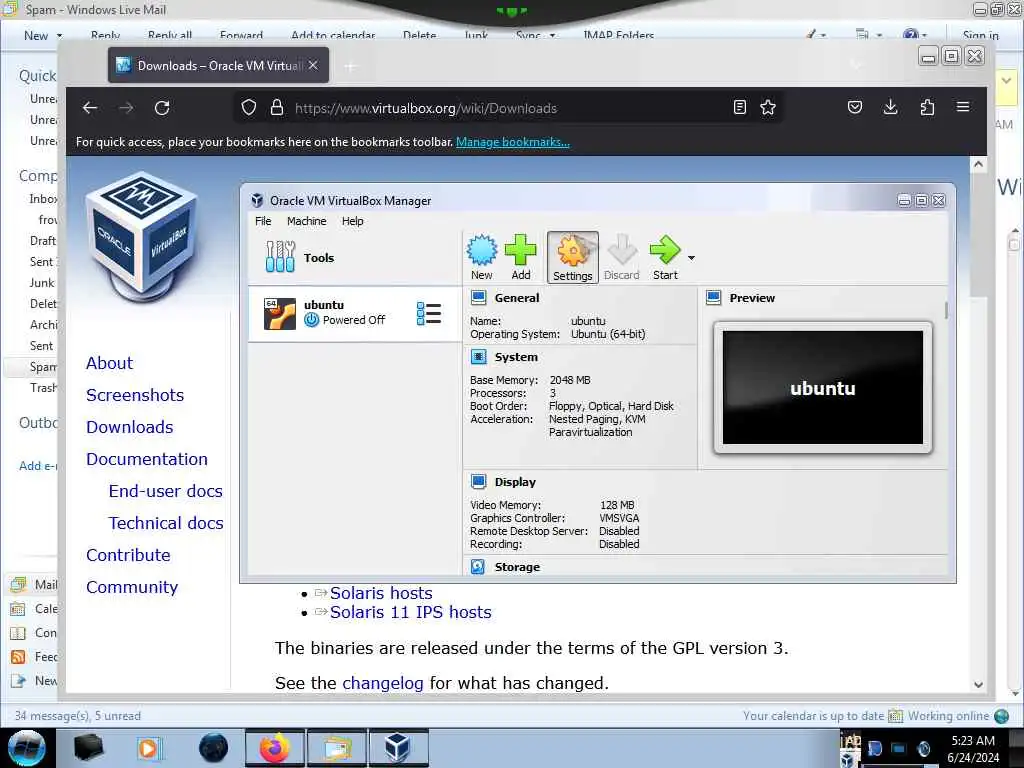The height and width of the screenshot is (768, 1024).
Task: Expand the New dropdown in Windows Live Mail
Action: click(59, 35)
